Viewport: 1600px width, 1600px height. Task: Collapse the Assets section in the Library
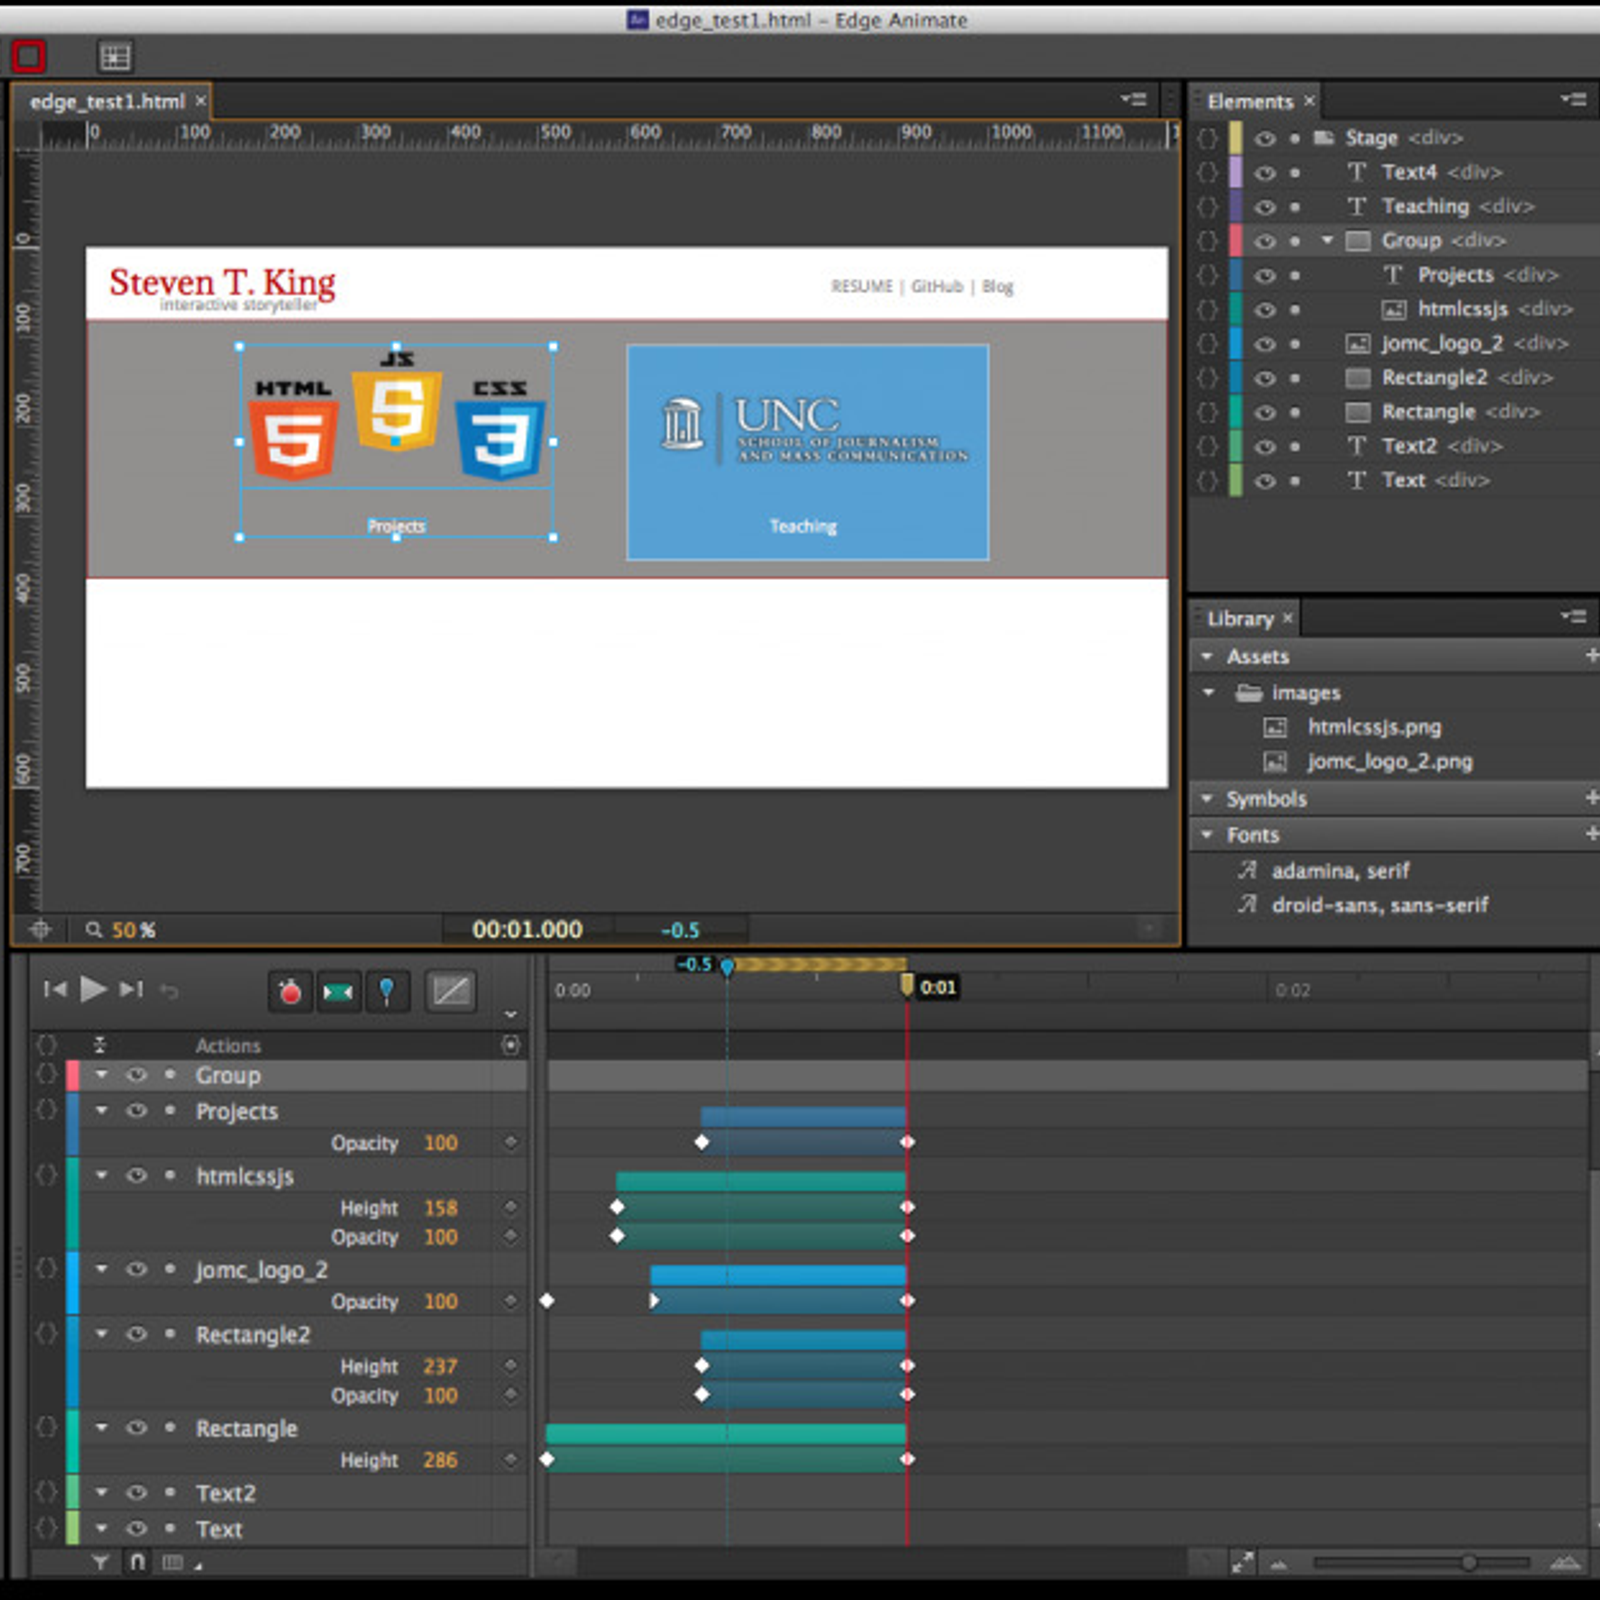tap(1207, 656)
